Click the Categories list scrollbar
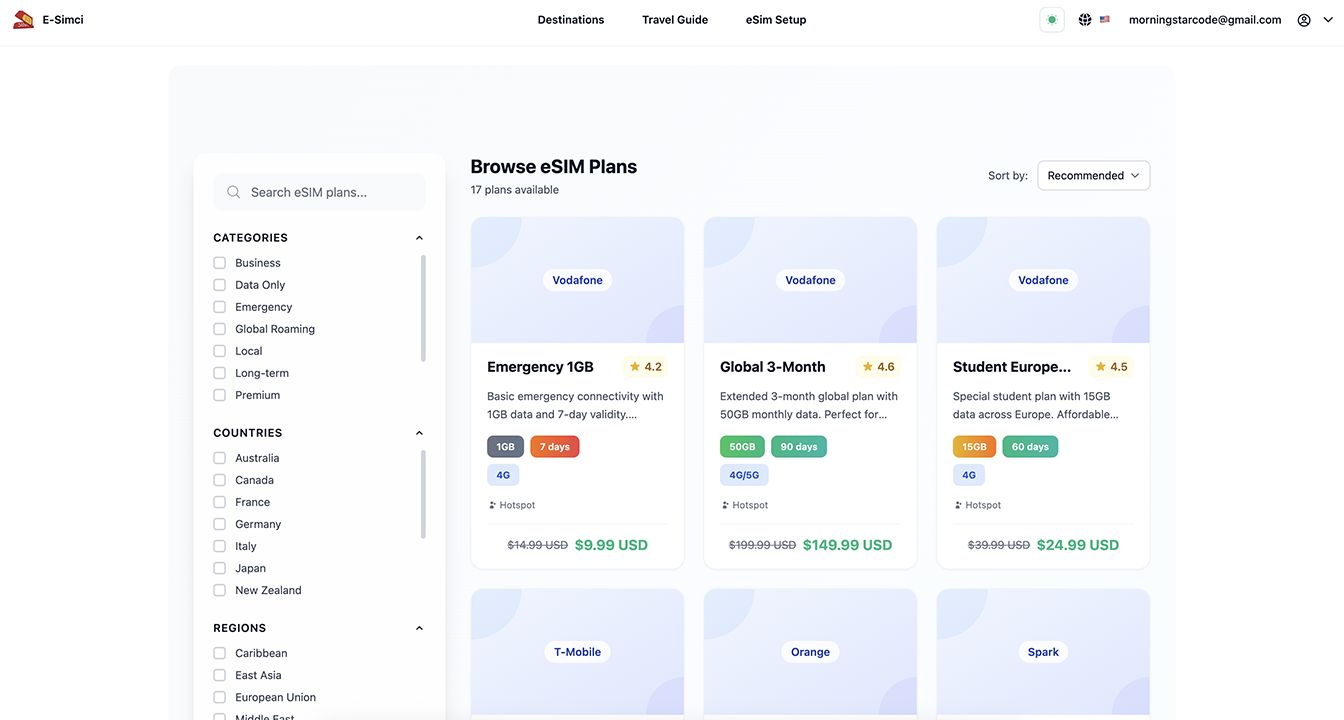This screenshot has height=720, width=1344. coord(423,308)
